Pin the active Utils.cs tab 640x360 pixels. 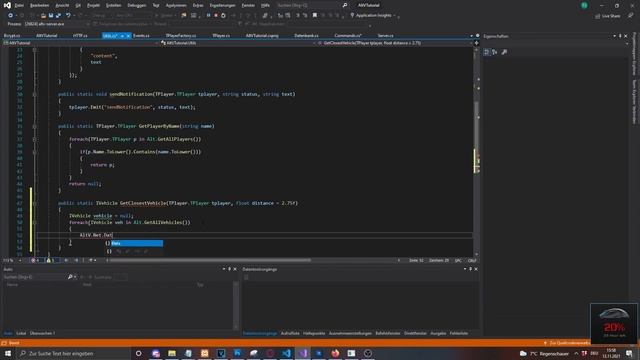tap(122, 36)
